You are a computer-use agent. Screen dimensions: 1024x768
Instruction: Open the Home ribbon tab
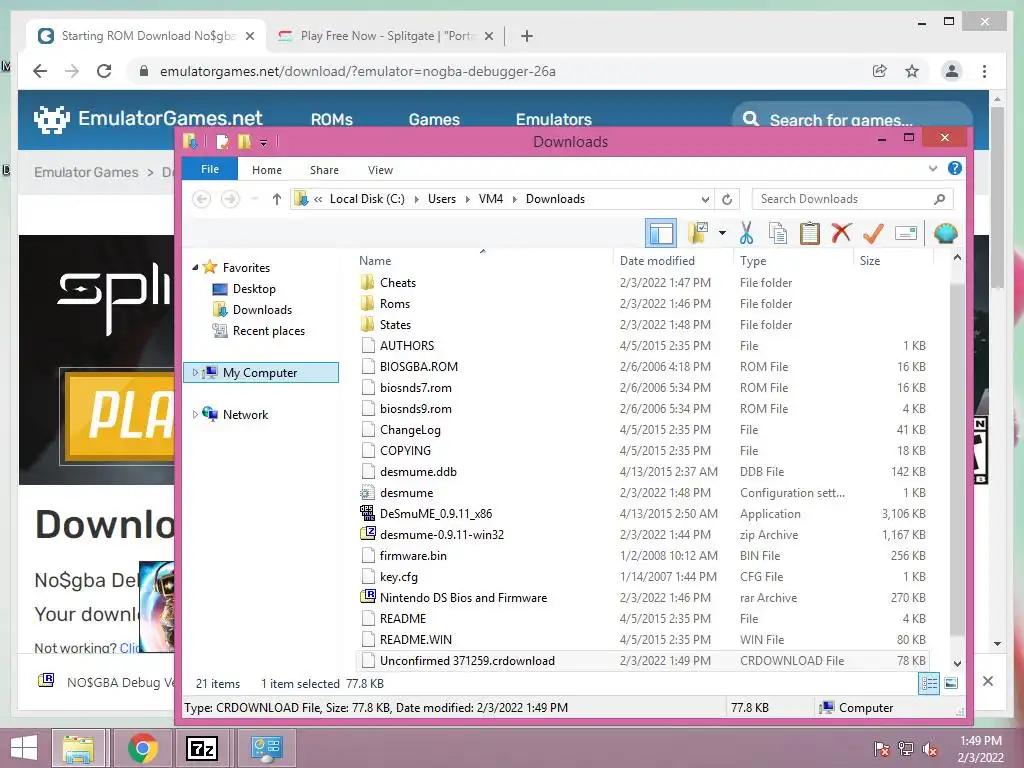point(266,170)
